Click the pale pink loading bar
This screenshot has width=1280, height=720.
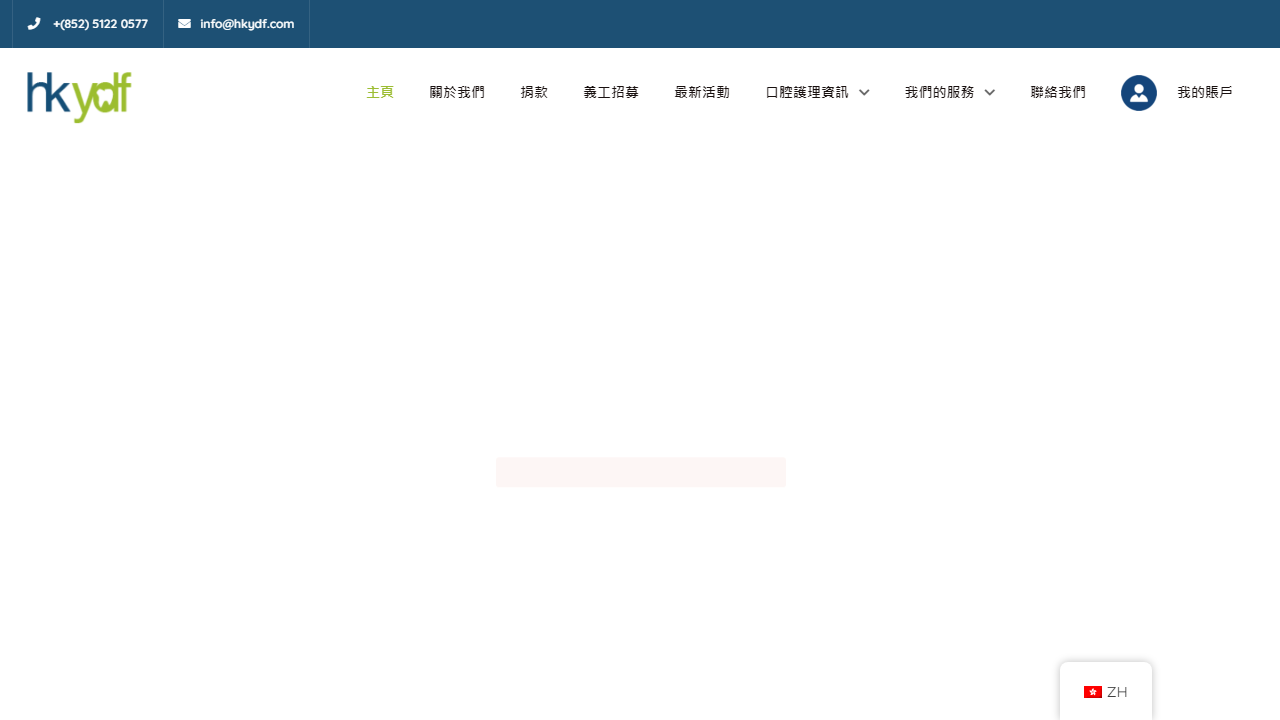click(x=641, y=472)
